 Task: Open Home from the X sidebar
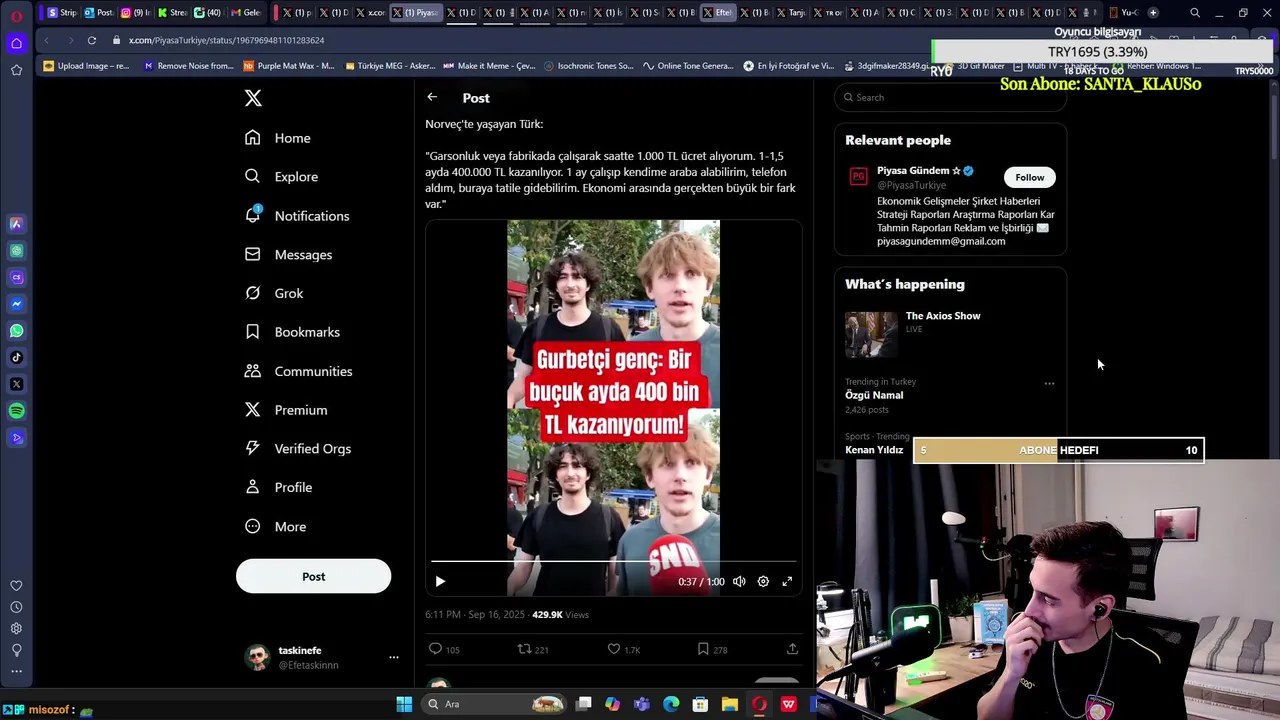[278, 138]
